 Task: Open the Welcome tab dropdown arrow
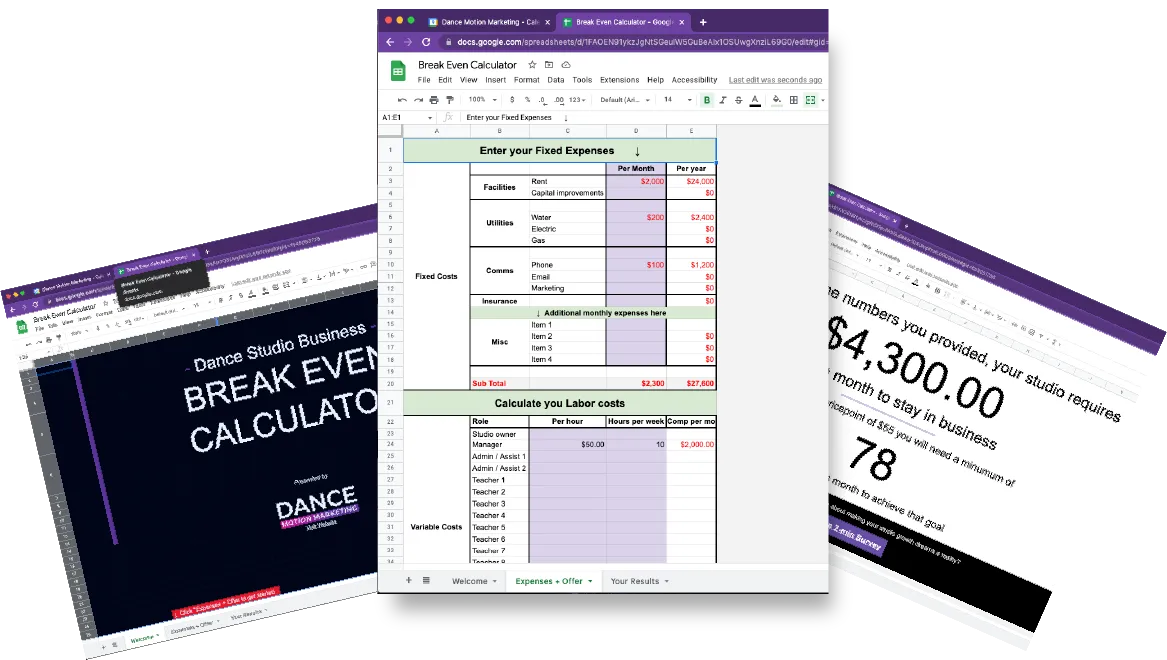click(495, 581)
